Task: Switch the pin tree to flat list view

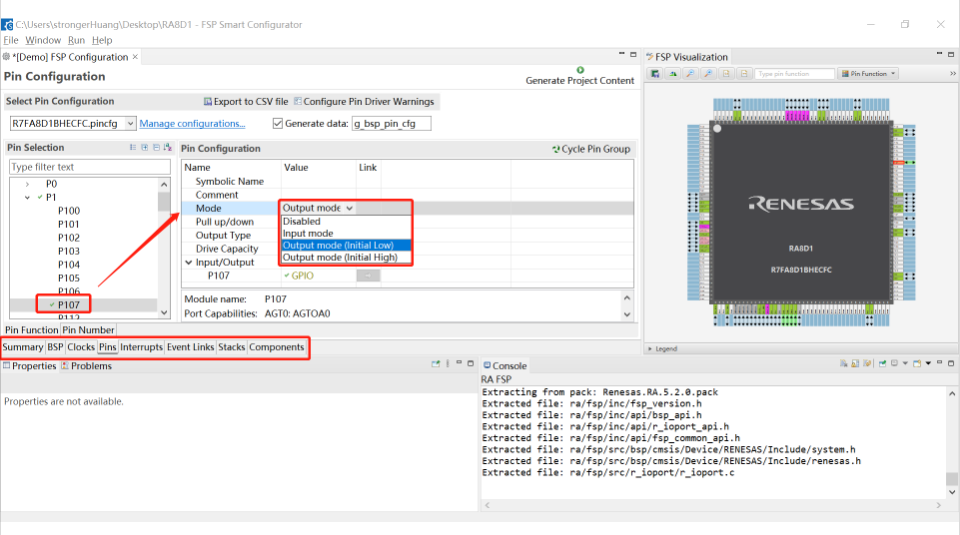Action: click(x=133, y=148)
